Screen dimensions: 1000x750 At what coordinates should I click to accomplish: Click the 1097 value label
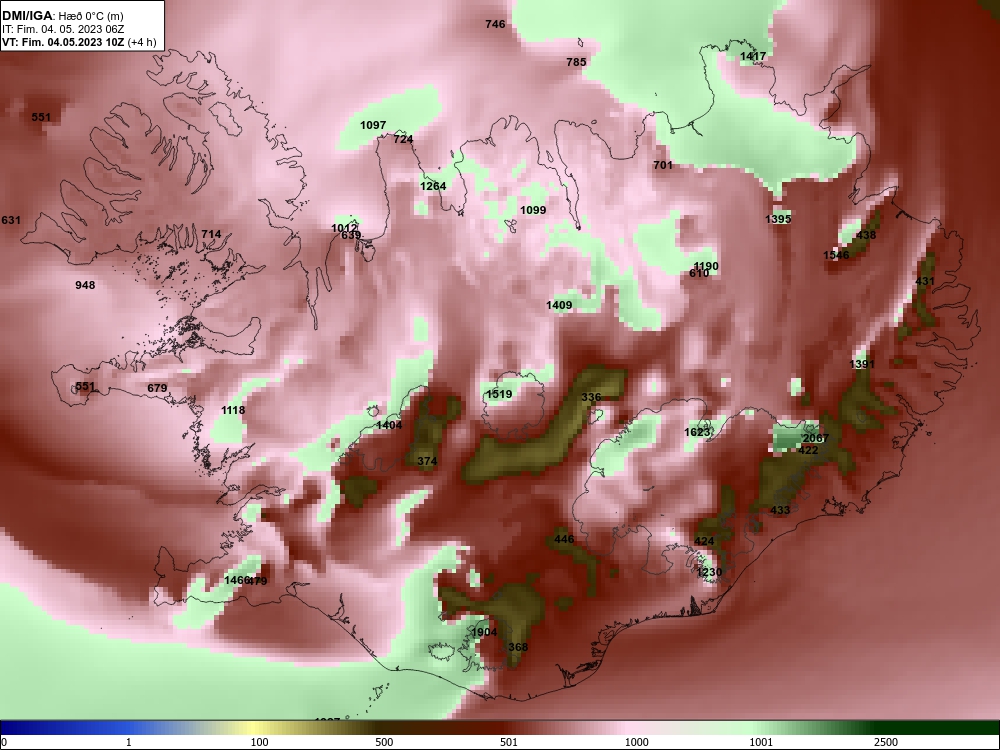(373, 125)
